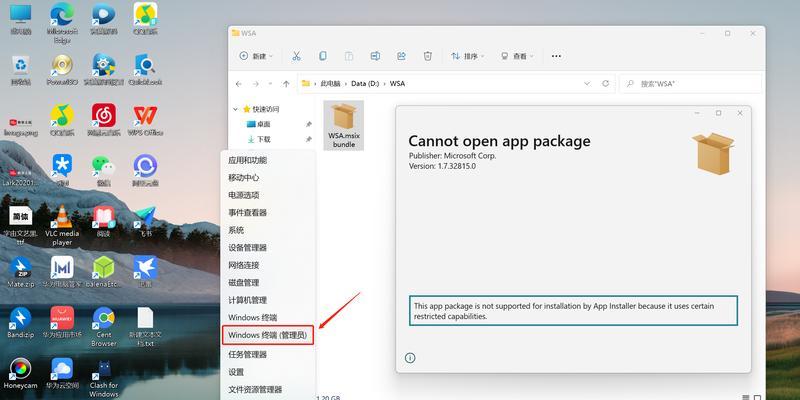This screenshot has width=800, height=400.
Task: Select Windows 终端 (管理员) from the menu
Action: pyautogui.click(x=268, y=335)
